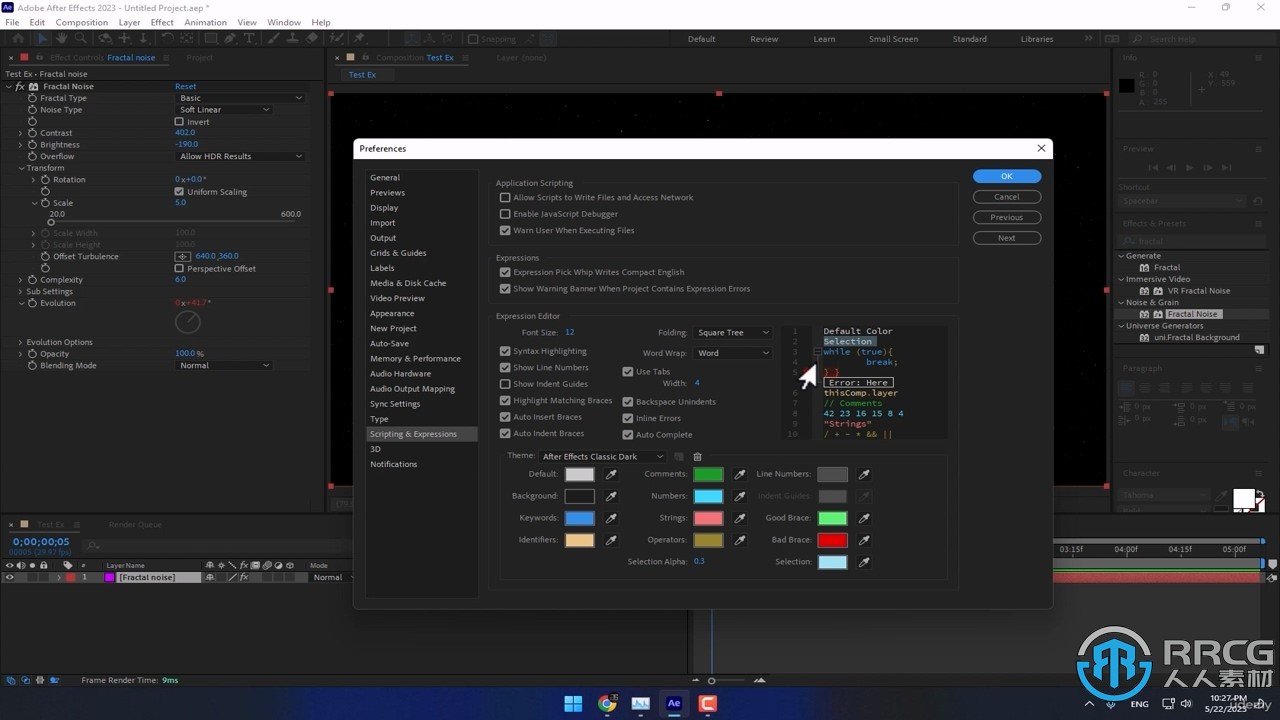Enable Allow Scripts to Write Files checkbox

tap(505, 198)
